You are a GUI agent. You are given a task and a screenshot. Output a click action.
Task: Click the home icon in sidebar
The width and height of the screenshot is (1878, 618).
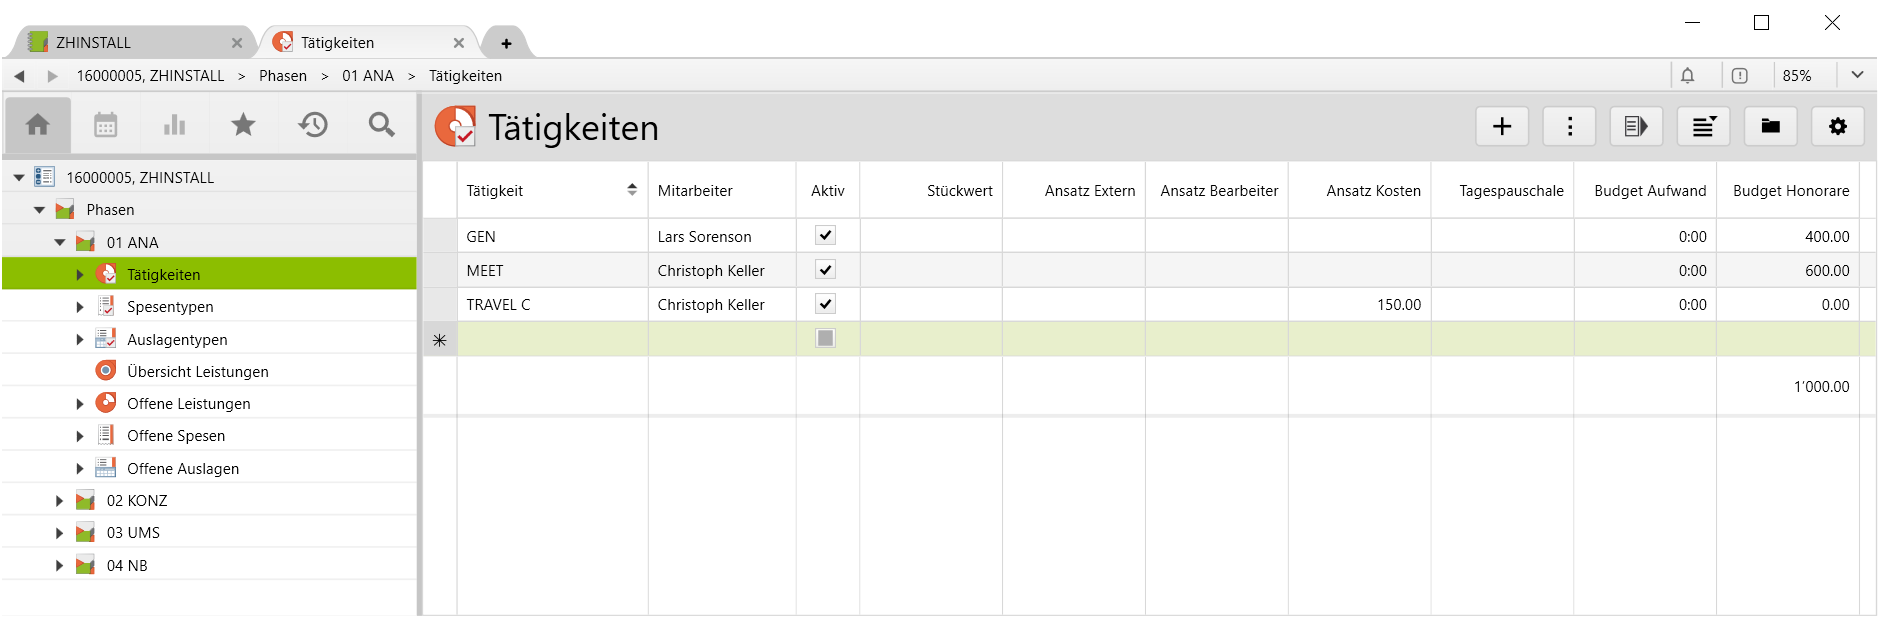pos(38,125)
